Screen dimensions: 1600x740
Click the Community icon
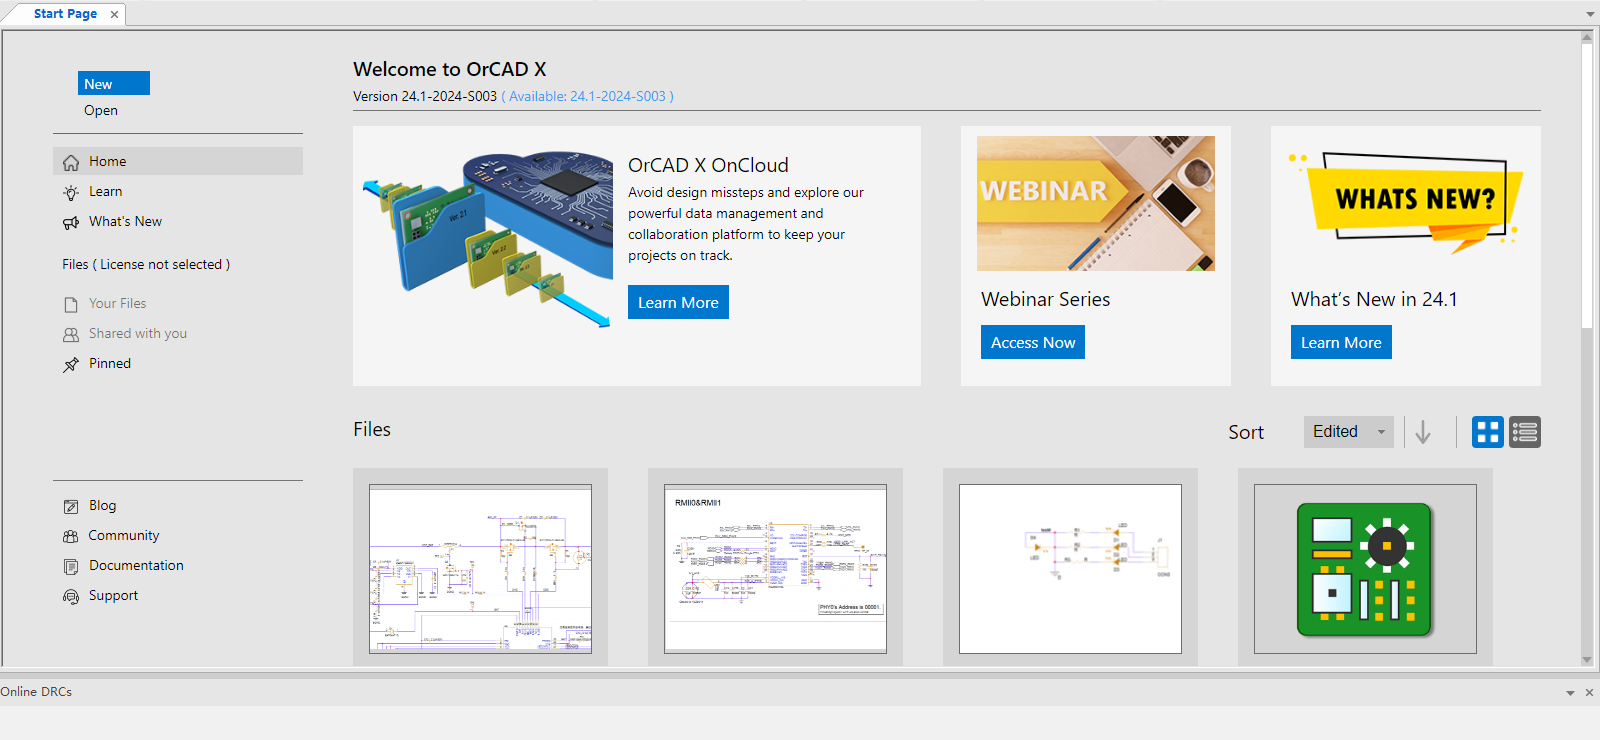(71, 536)
